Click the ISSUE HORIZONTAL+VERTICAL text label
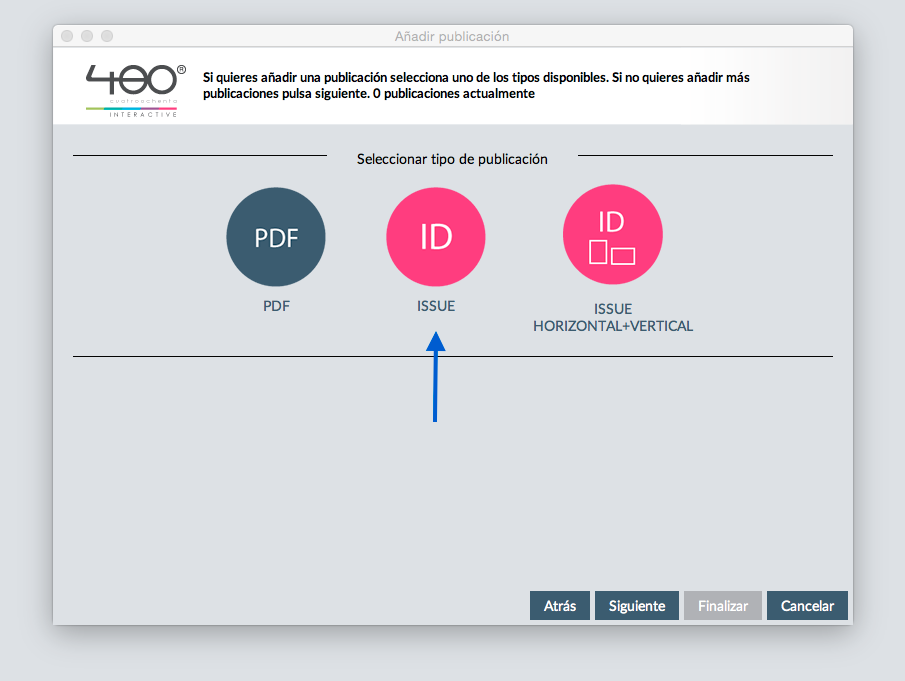The width and height of the screenshot is (905, 681). tap(612, 317)
